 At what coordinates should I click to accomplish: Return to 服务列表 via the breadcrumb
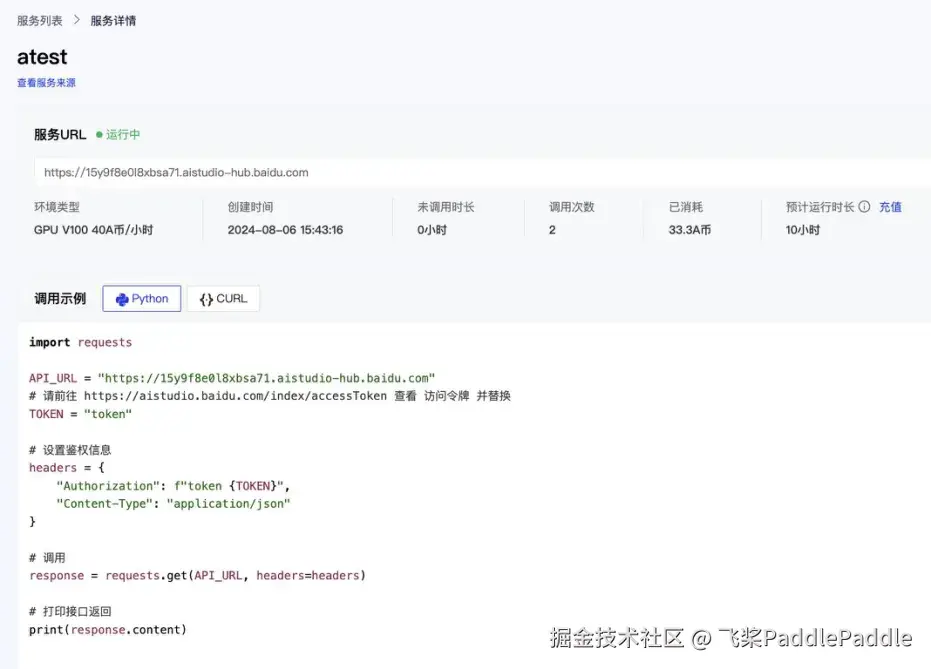point(40,18)
